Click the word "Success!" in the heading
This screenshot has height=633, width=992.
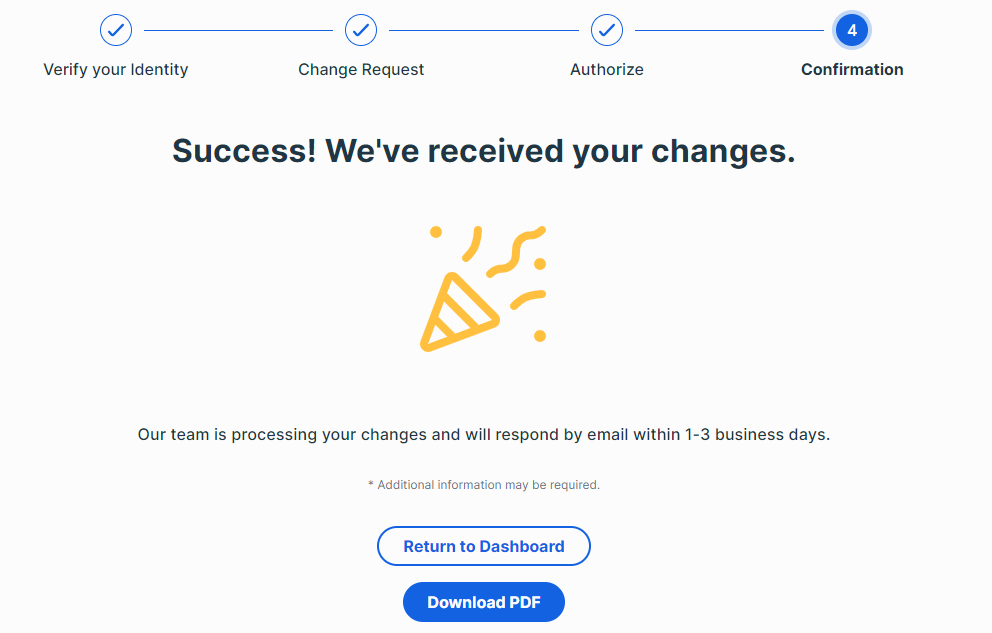[x=243, y=151]
